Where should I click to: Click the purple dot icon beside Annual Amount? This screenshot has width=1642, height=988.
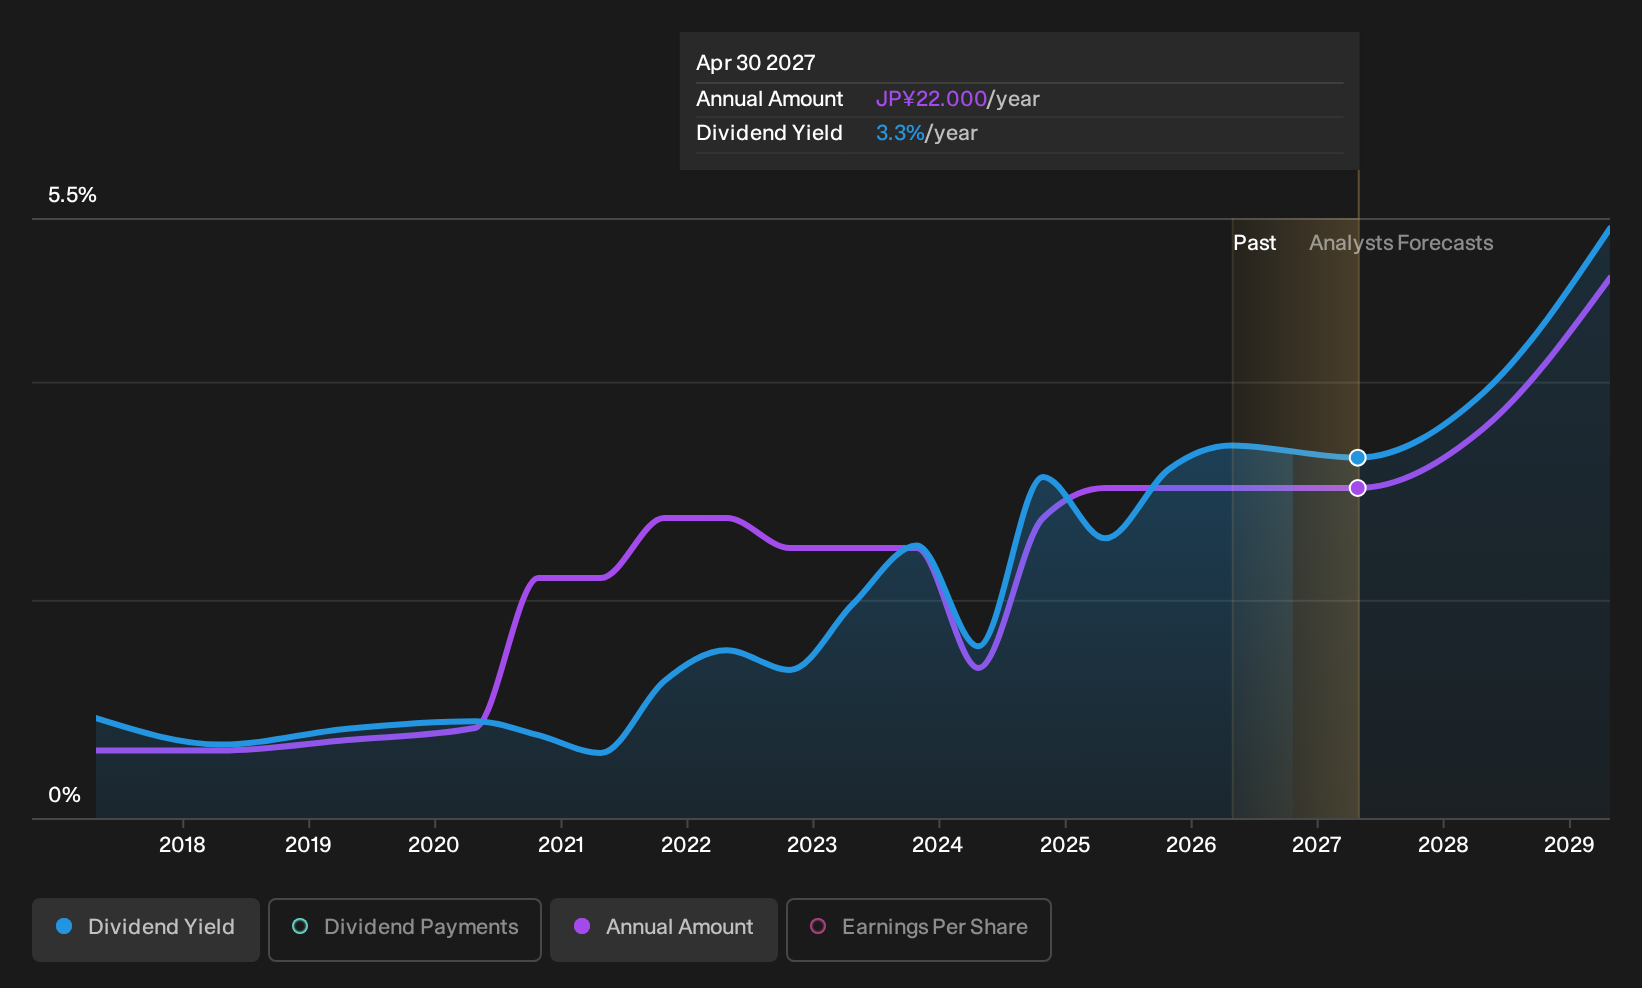coord(582,926)
